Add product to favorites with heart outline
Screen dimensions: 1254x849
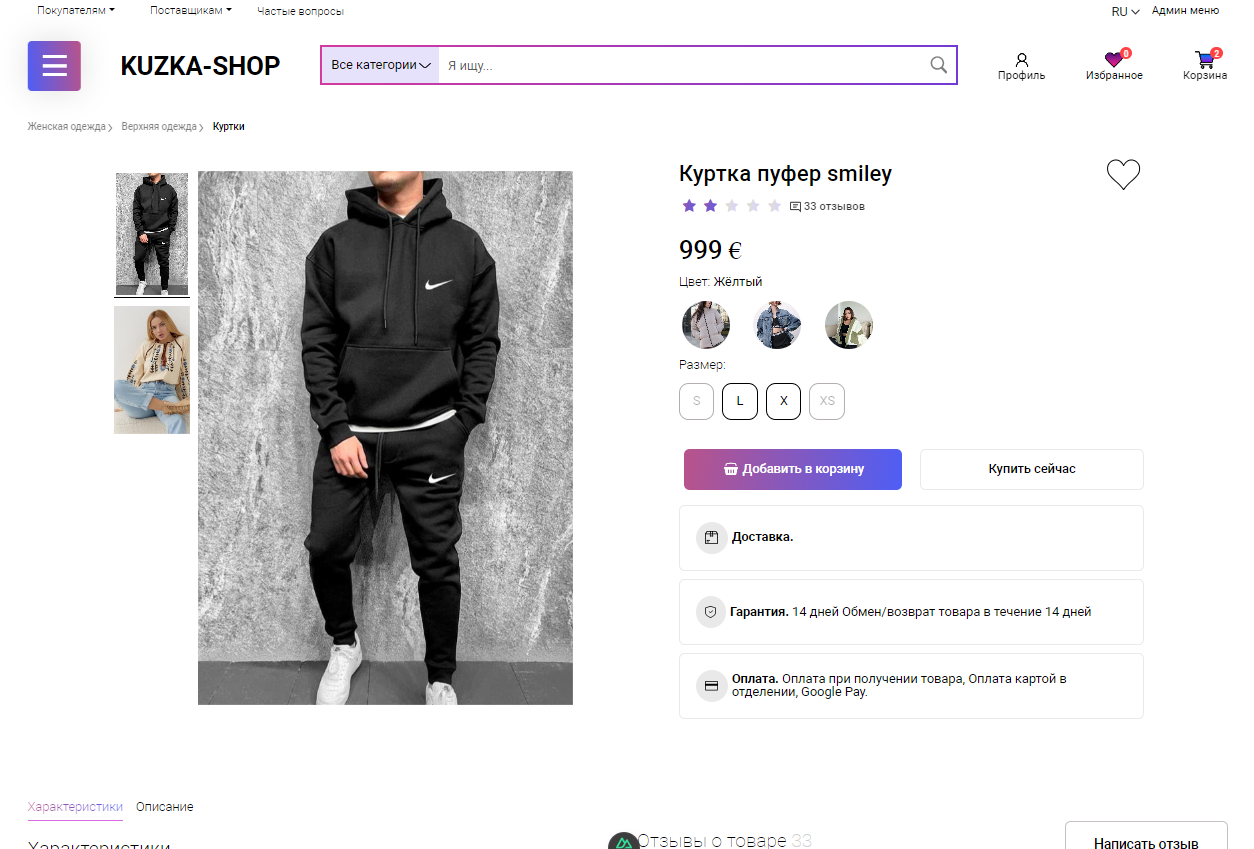point(1123,174)
